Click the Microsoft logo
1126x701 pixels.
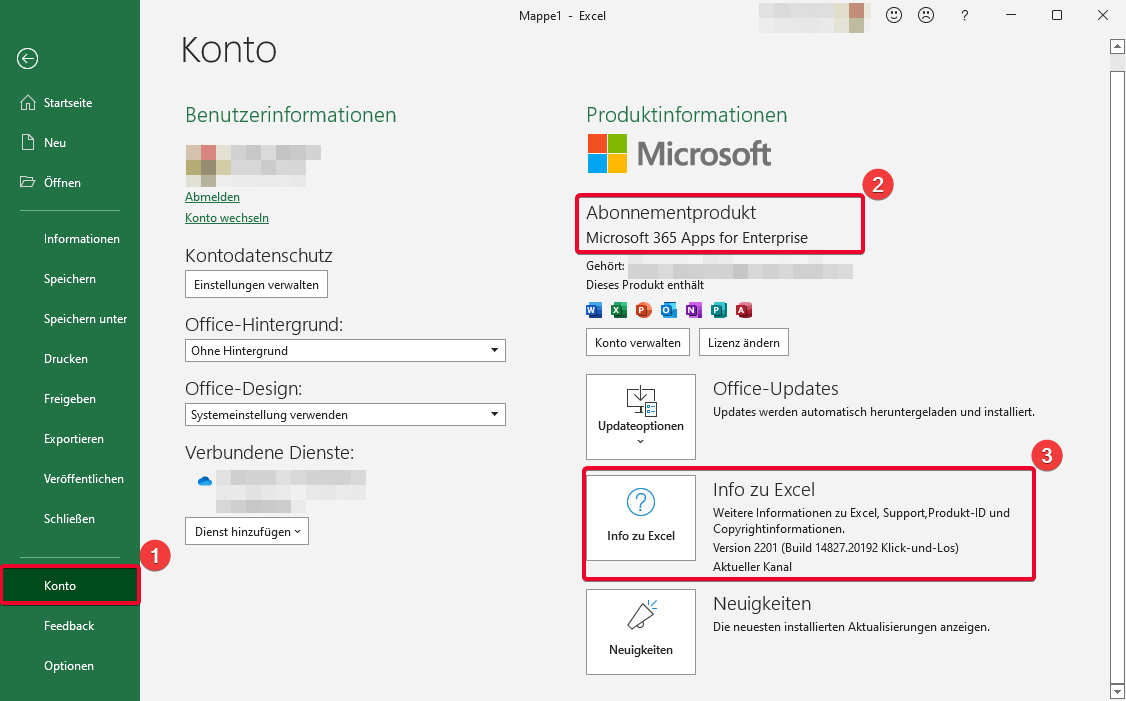679,153
